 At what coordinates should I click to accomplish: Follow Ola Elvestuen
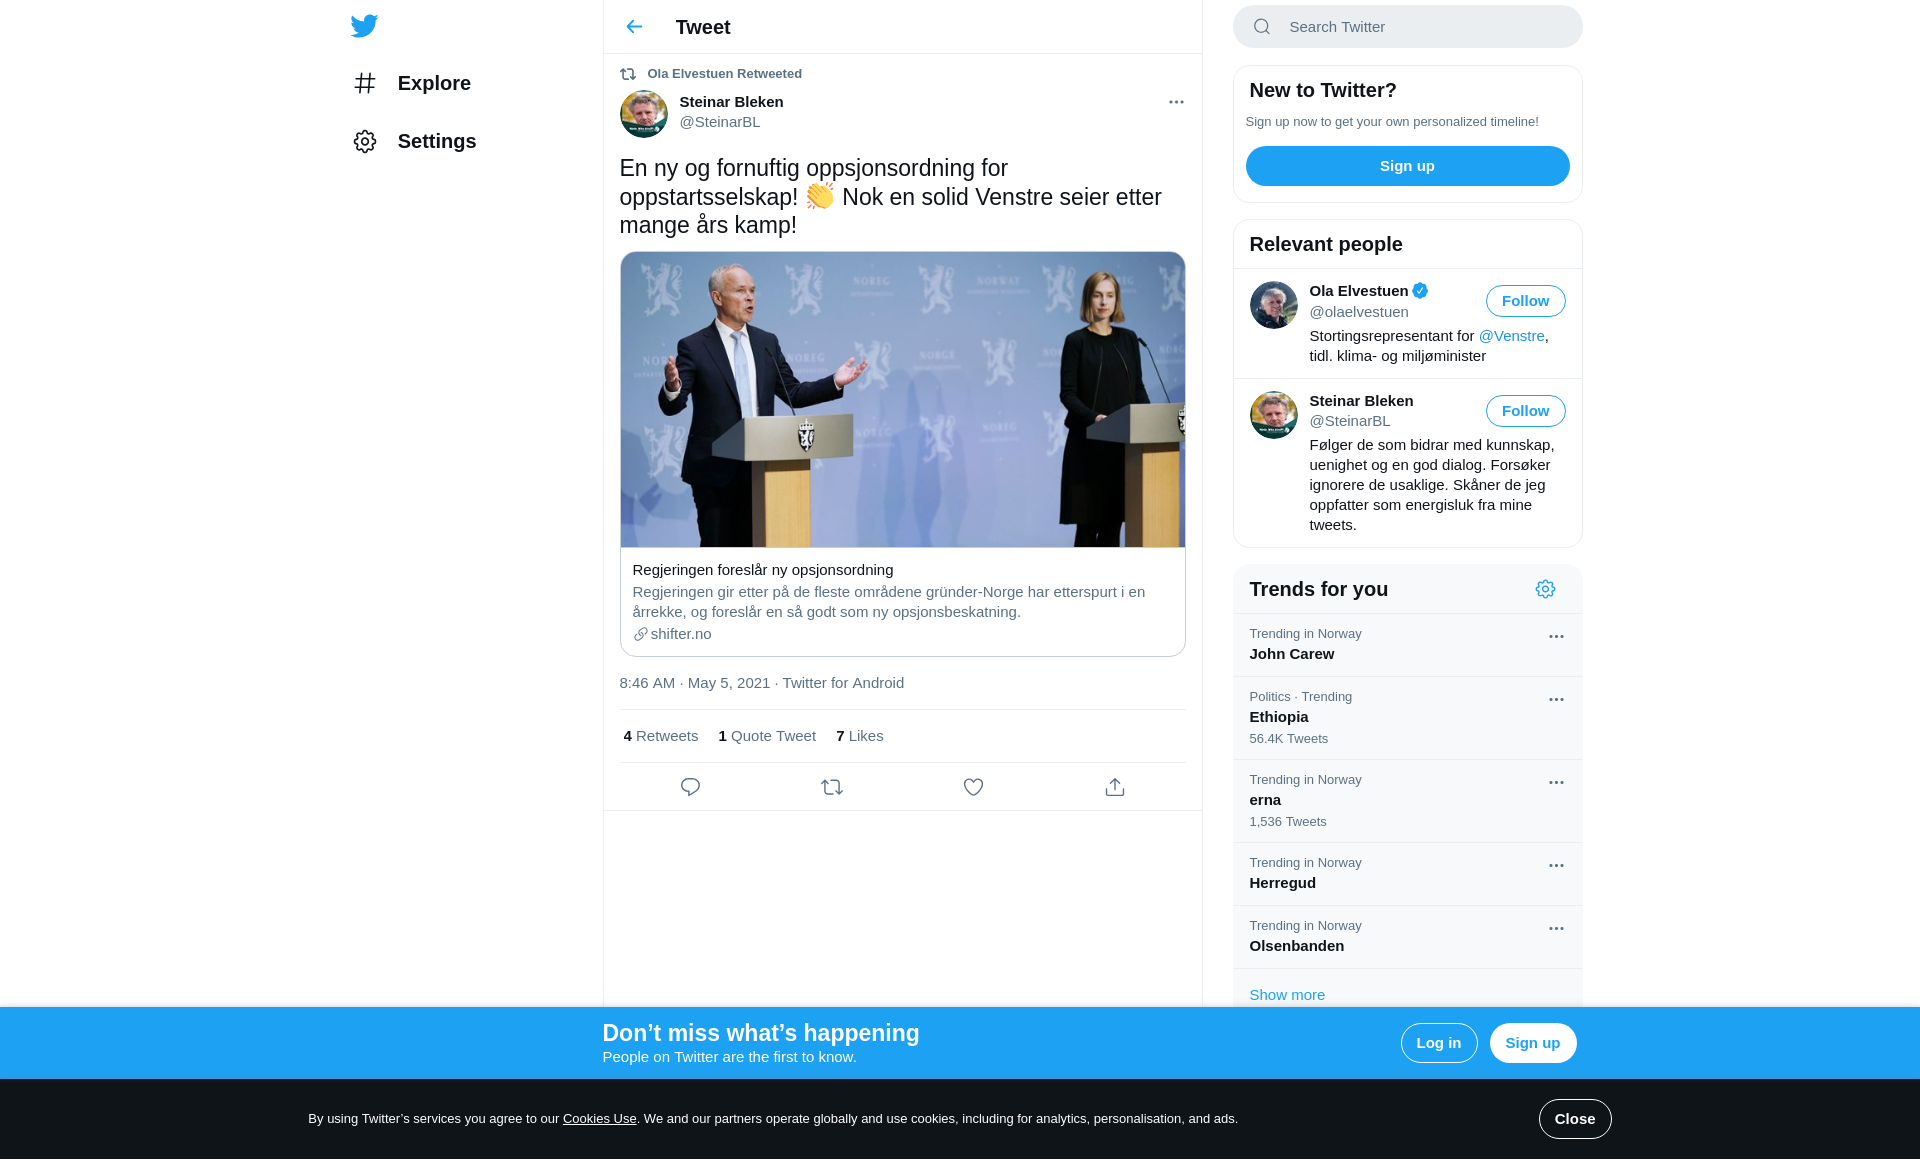click(x=1525, y=301)
